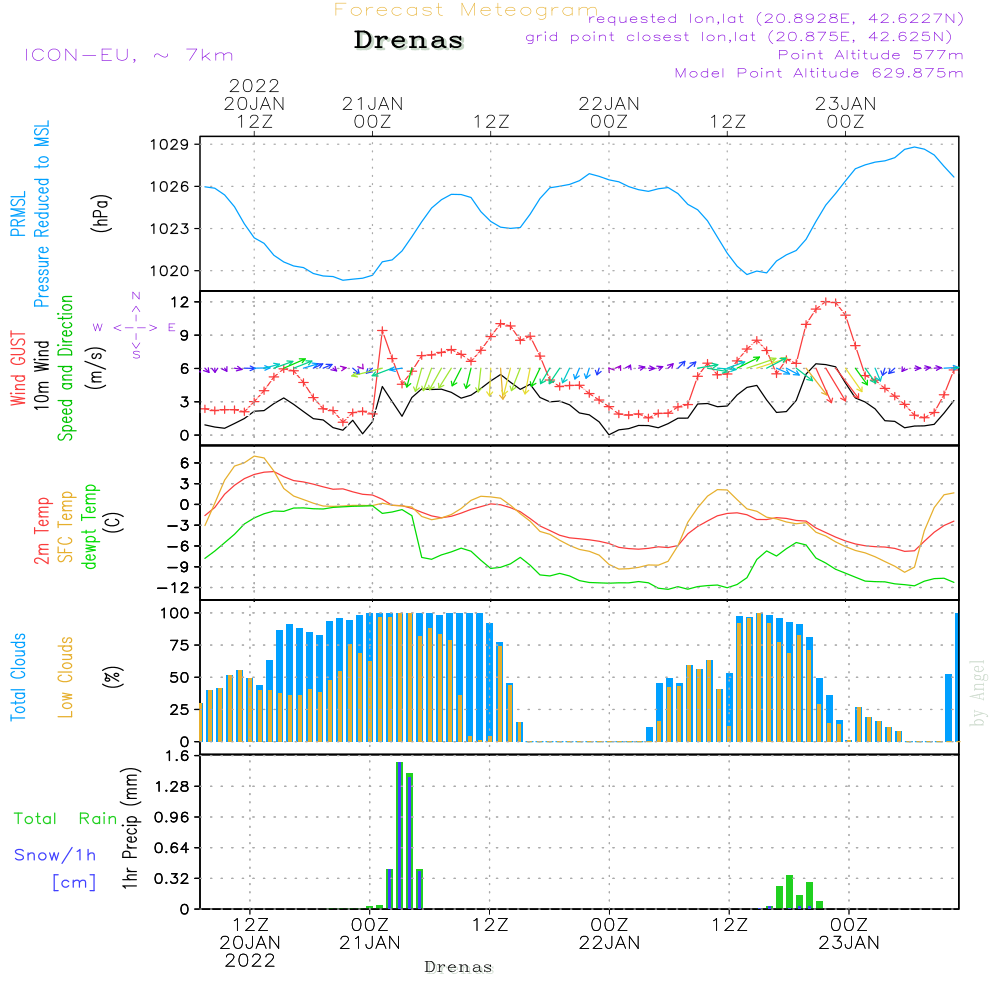The width and height of the screenshot is (1000, 1000).
Task: Select the blue 'Snow/1h' legend label
Action: 55,855
